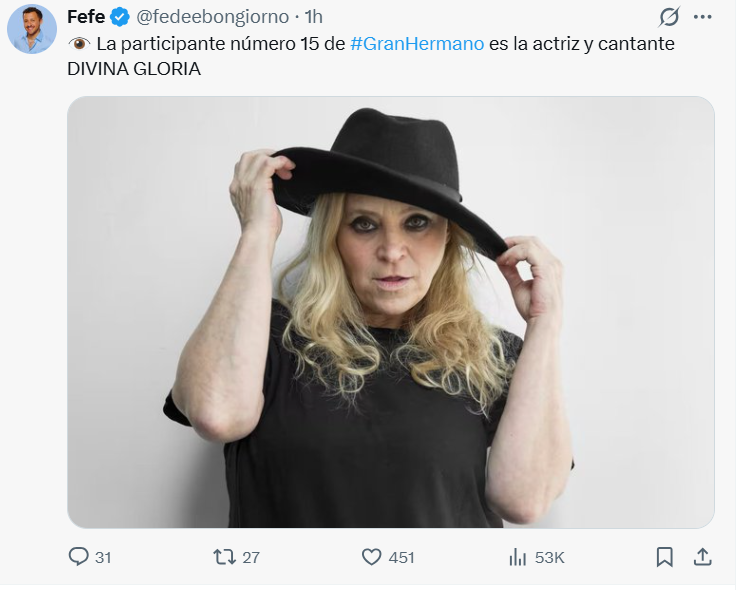Click the share upload arrow icon

702,557
